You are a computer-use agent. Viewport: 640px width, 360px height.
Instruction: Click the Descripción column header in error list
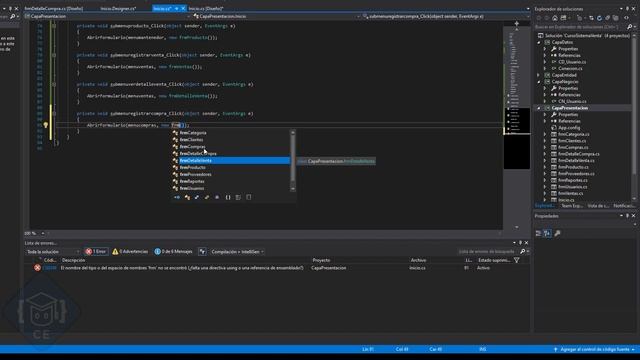point(73,260)
